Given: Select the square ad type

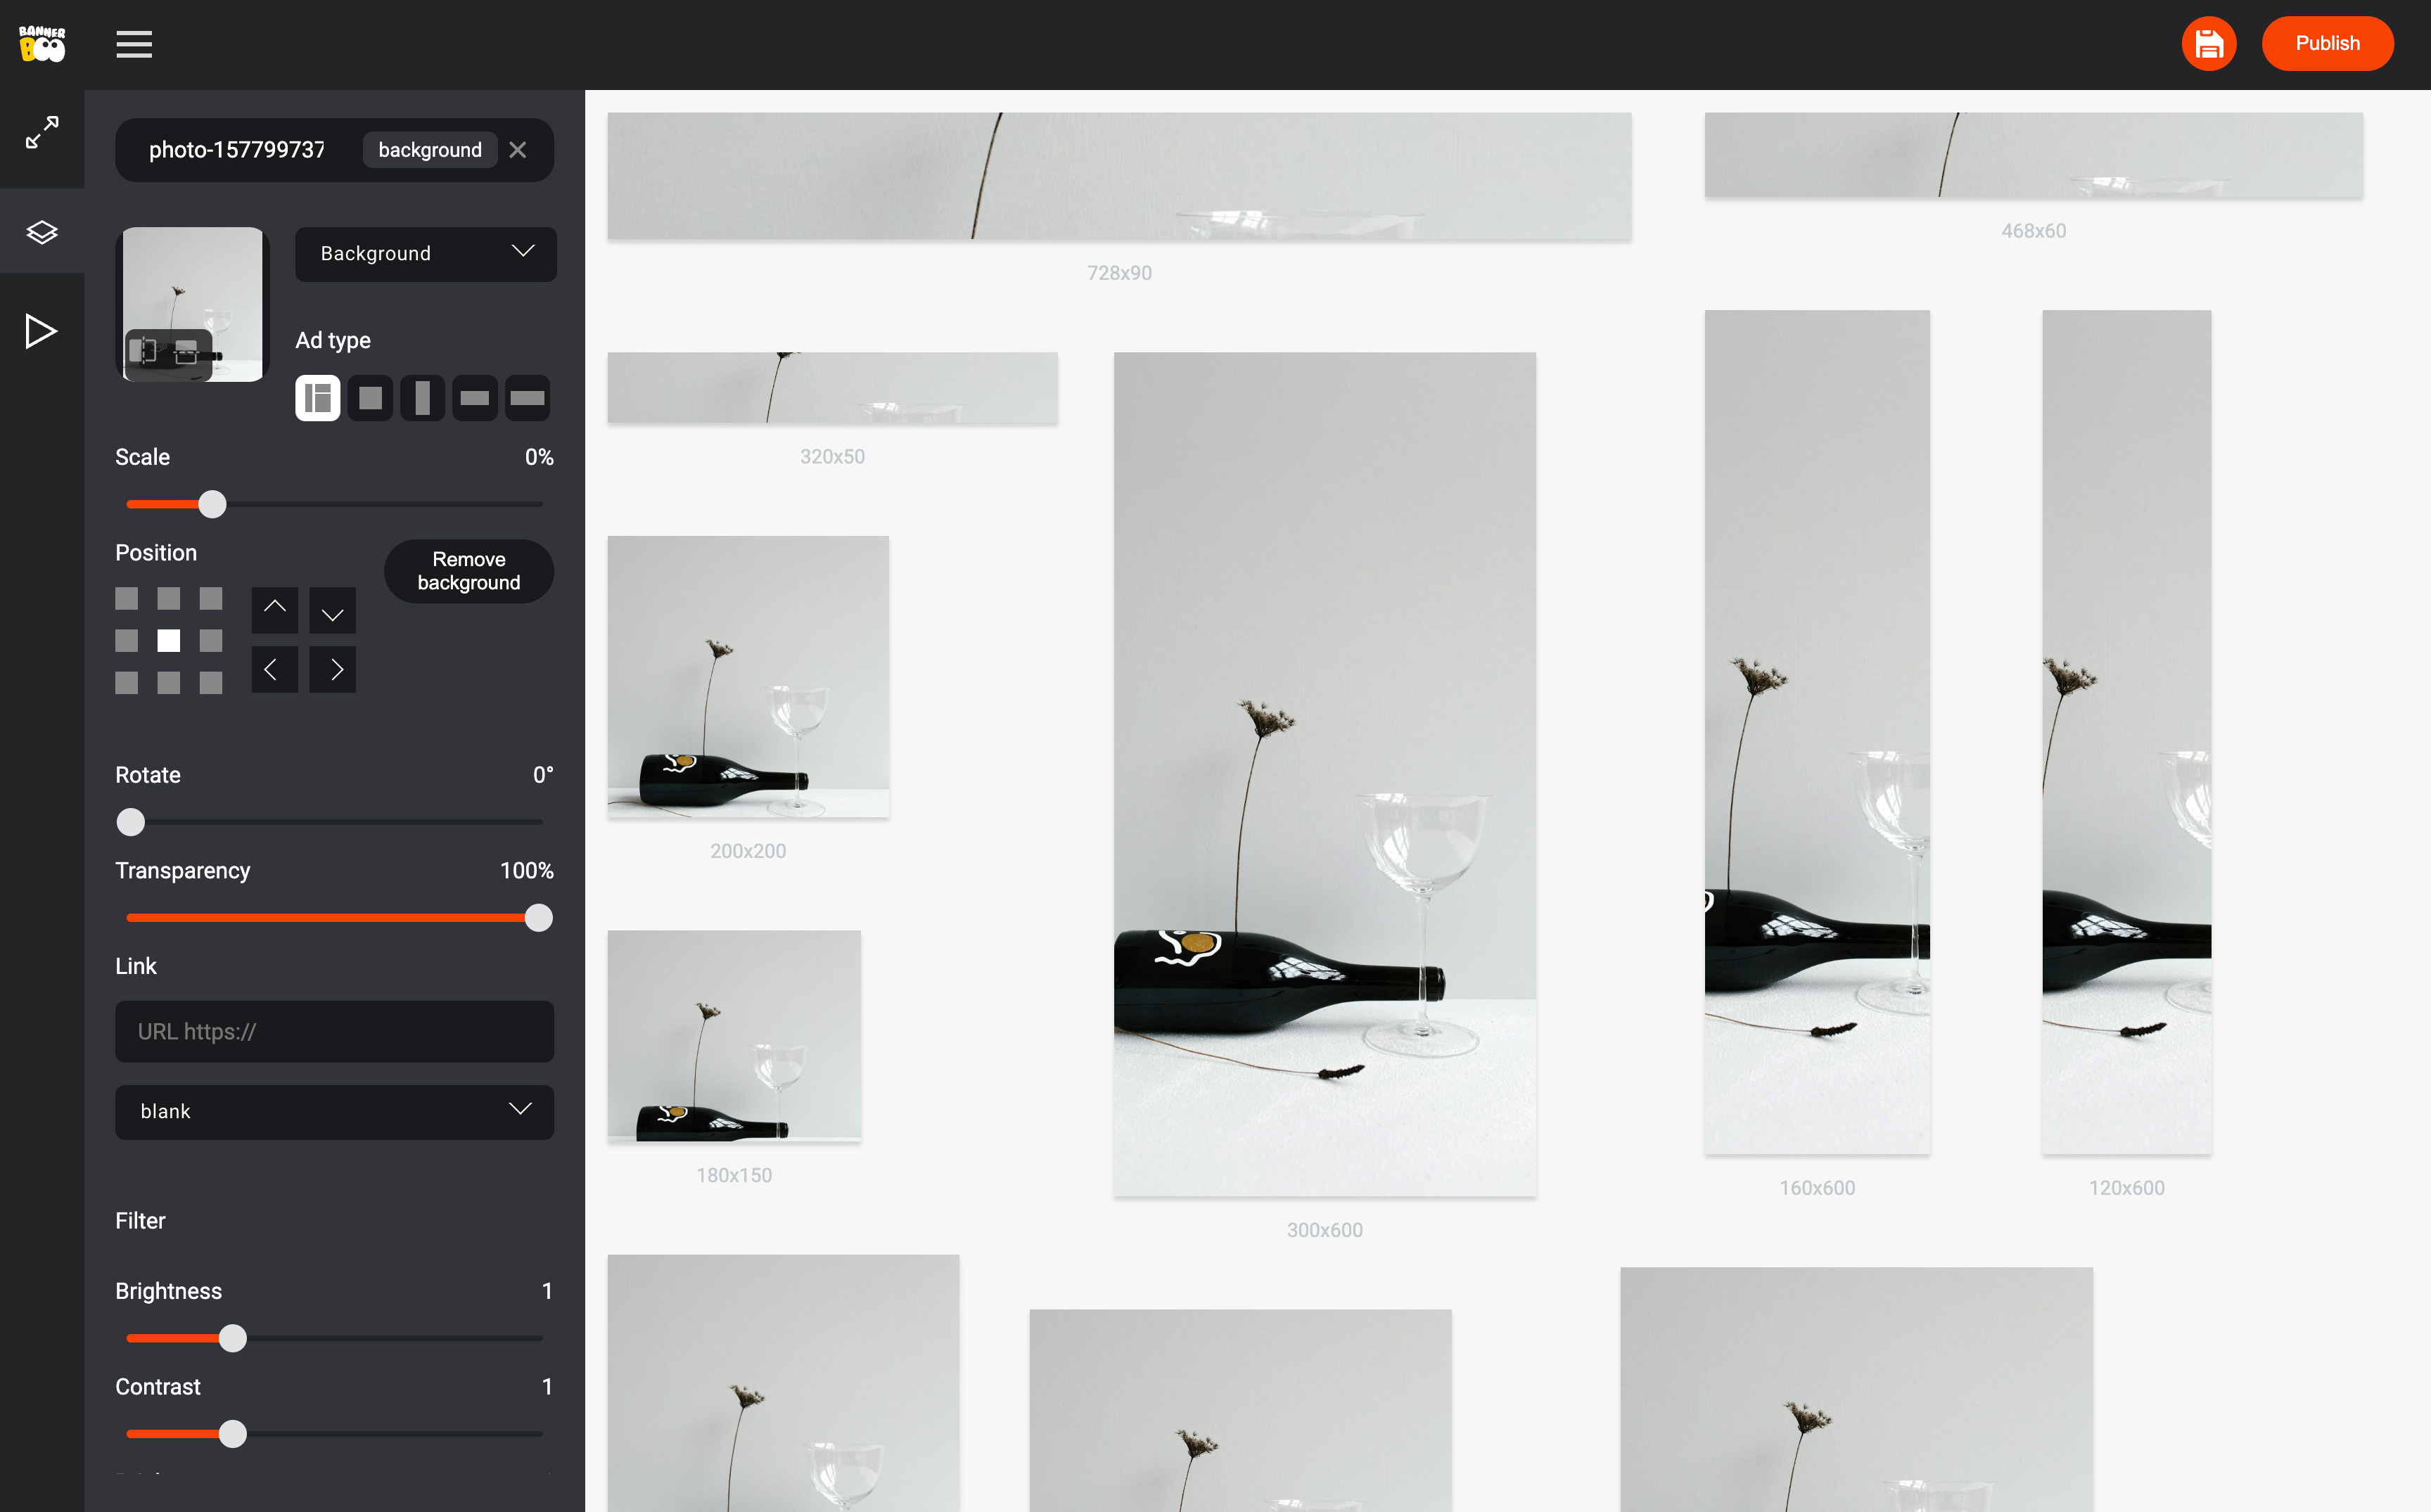Looking at the screenshot, I should (370, 398).
